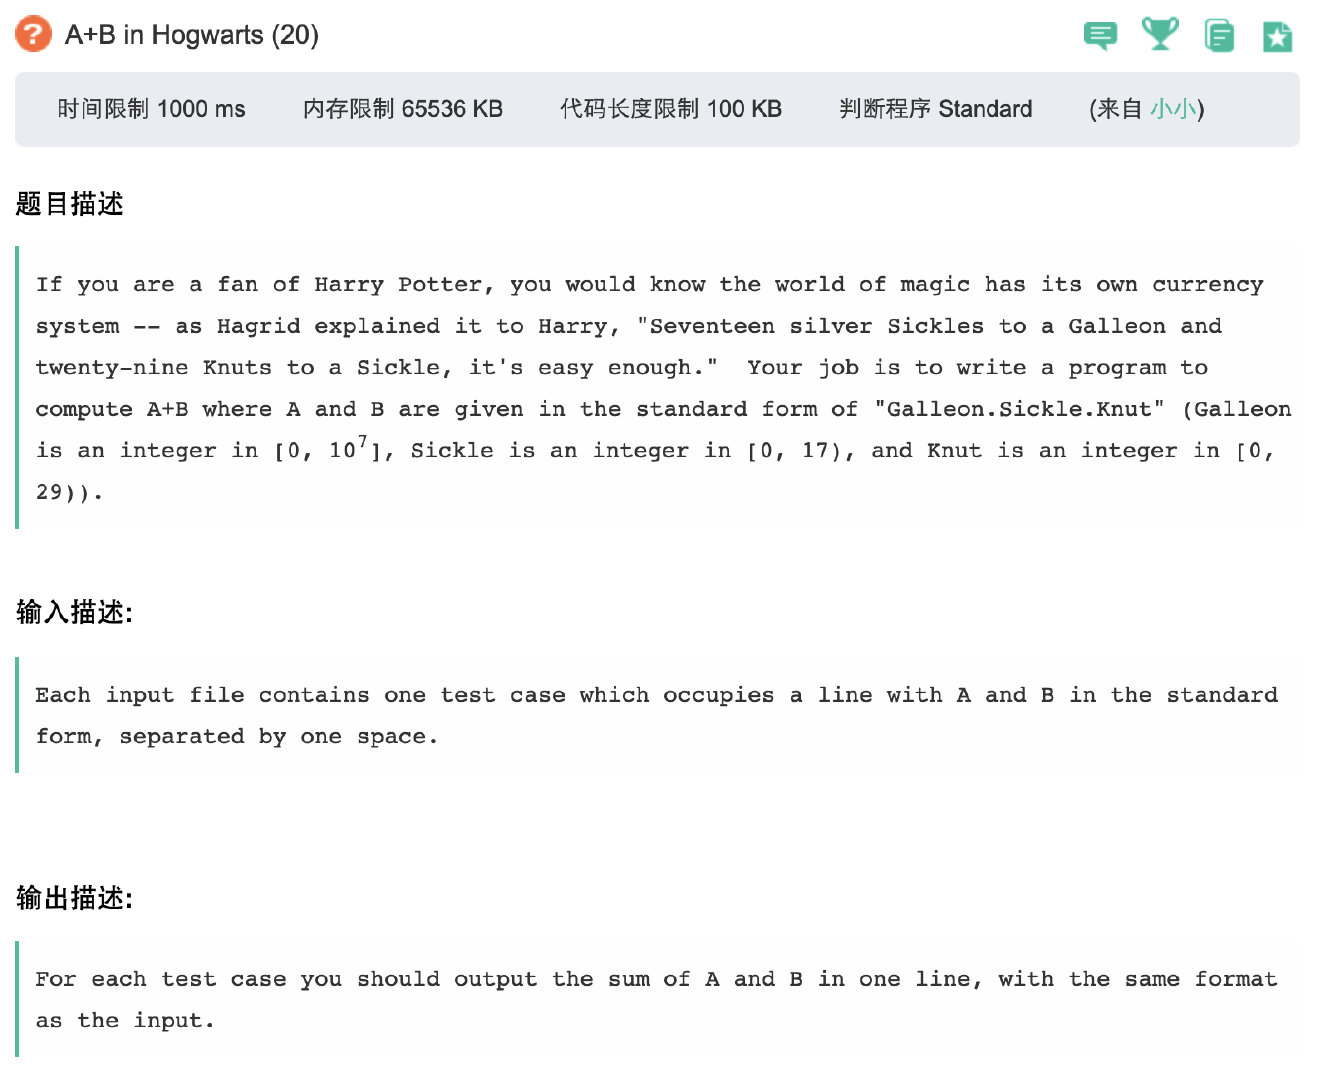Click the text "Galleon.Sickle.Knut"
This screenshot has height=1080, width=1318.
[x=1019, y=409]
